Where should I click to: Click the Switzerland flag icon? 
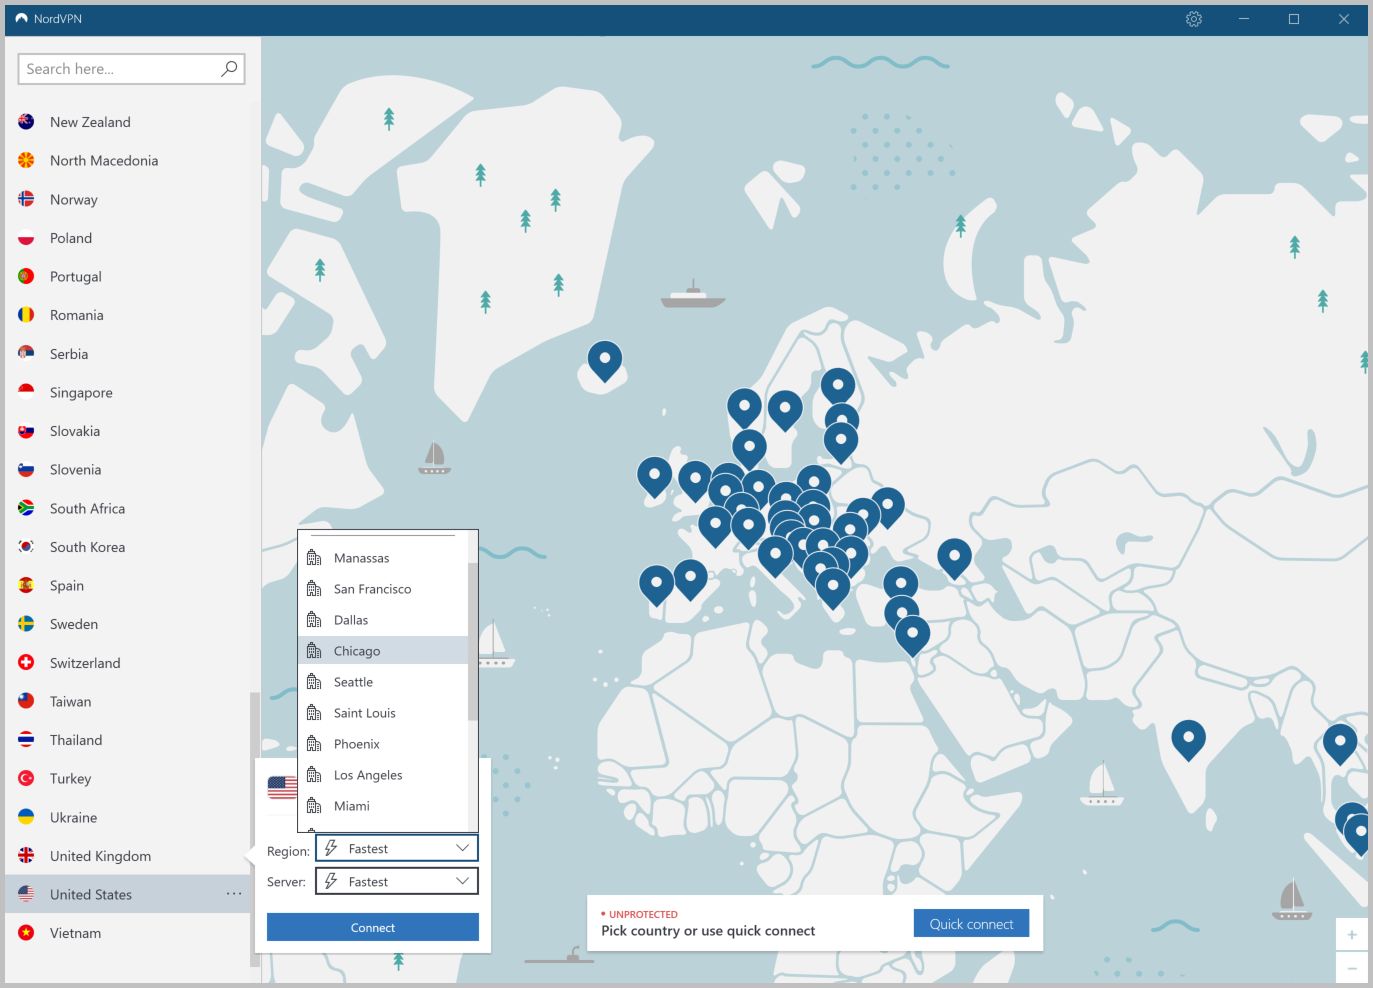tap(26, 662)
